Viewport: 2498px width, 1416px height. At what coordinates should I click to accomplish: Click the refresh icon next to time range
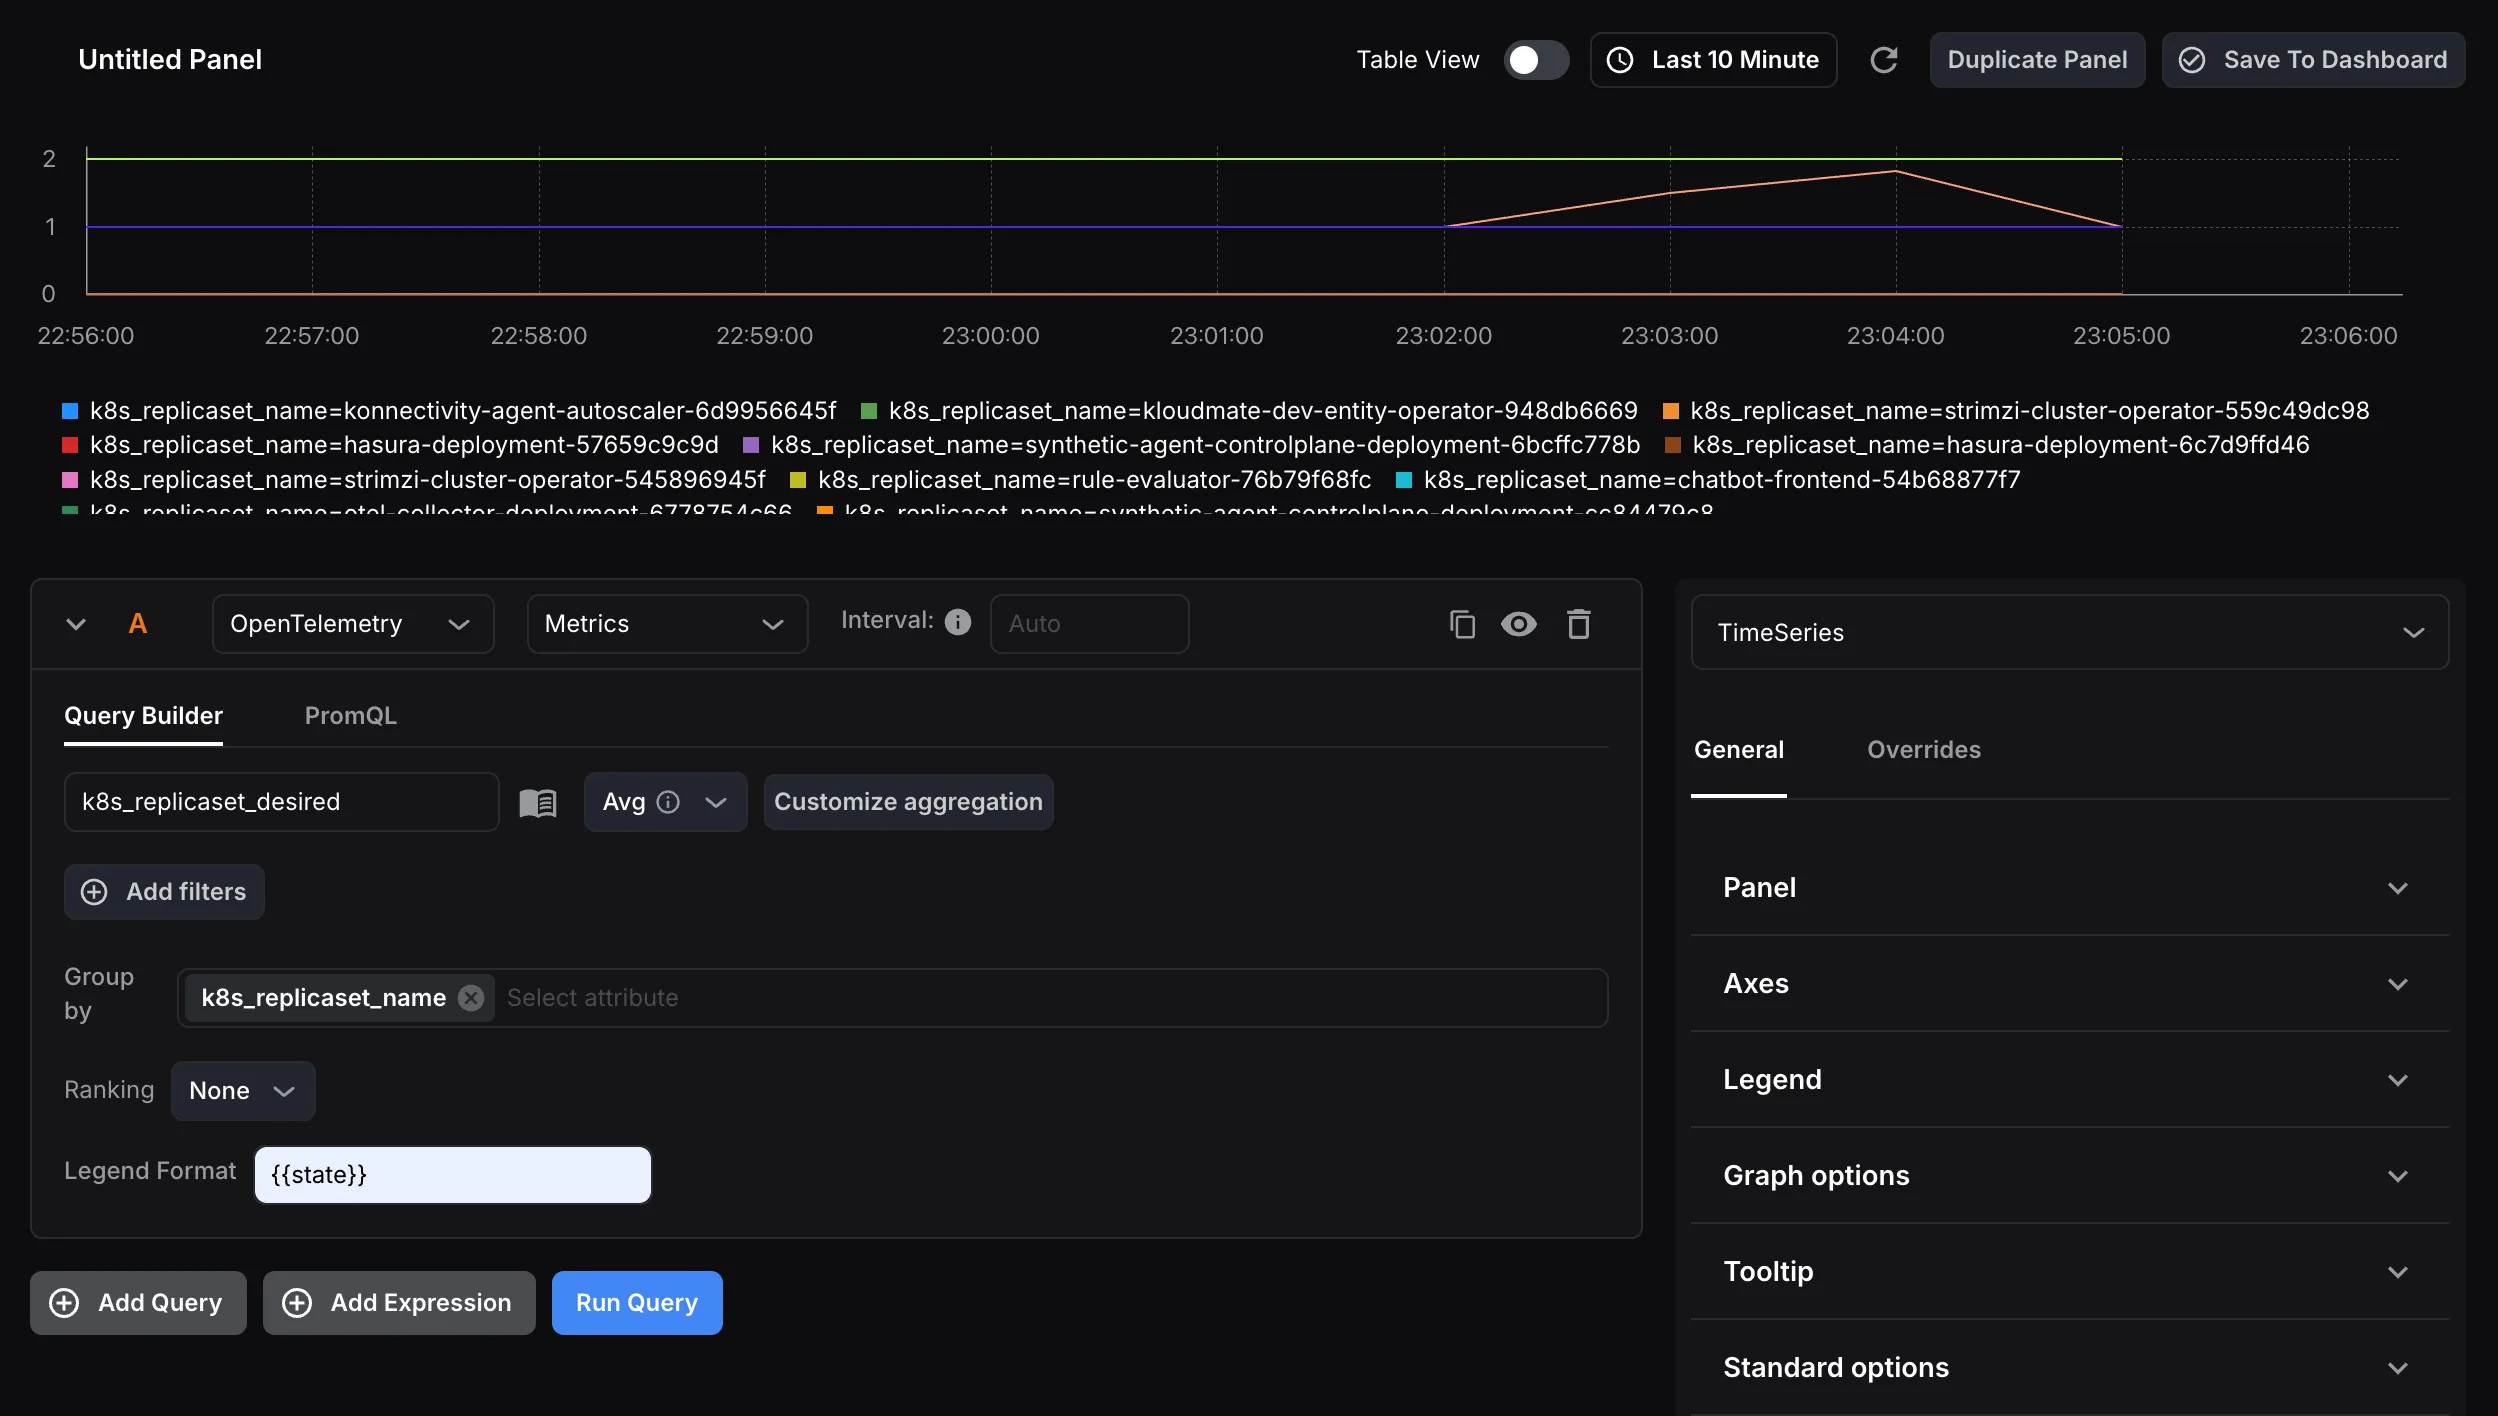pyautogui.click(x=1884, y=60)
